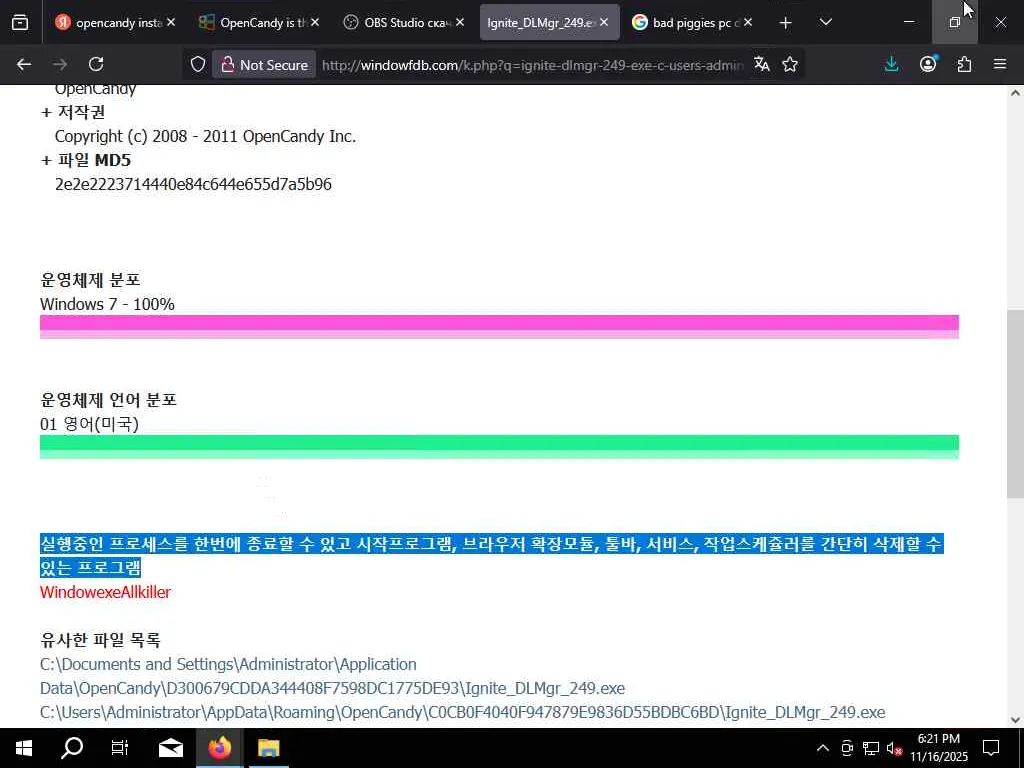Open Task View on the taskbar

click(120, 748)
